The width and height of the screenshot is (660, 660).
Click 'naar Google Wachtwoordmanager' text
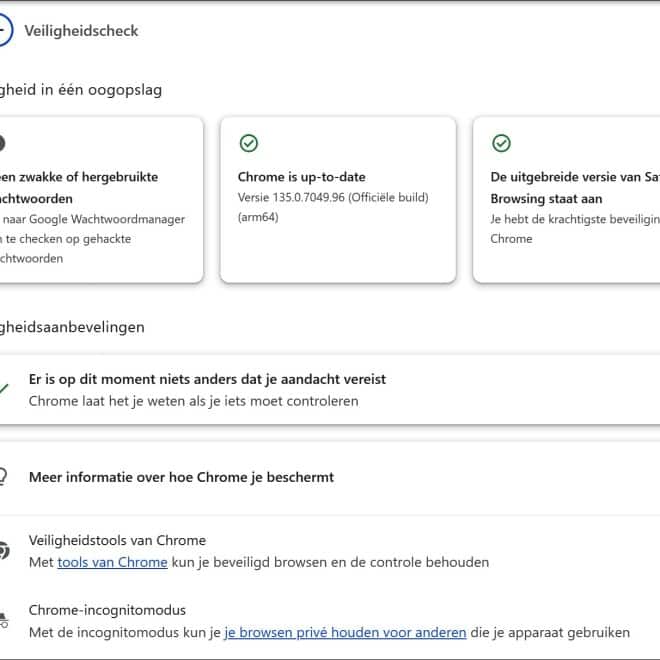(93, 219)
